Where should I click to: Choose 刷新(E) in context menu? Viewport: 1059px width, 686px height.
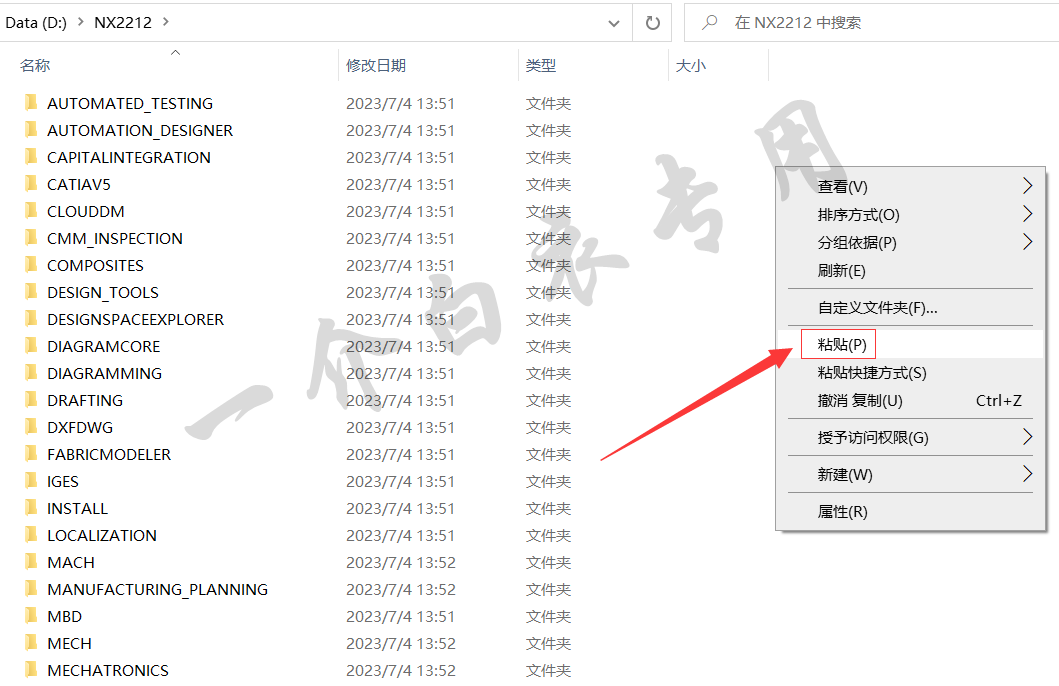910,271
